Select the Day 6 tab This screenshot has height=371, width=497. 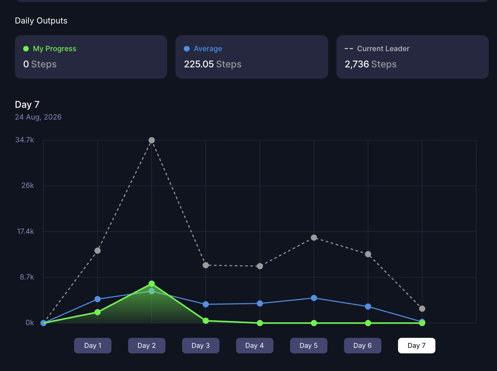coord(363,346)
